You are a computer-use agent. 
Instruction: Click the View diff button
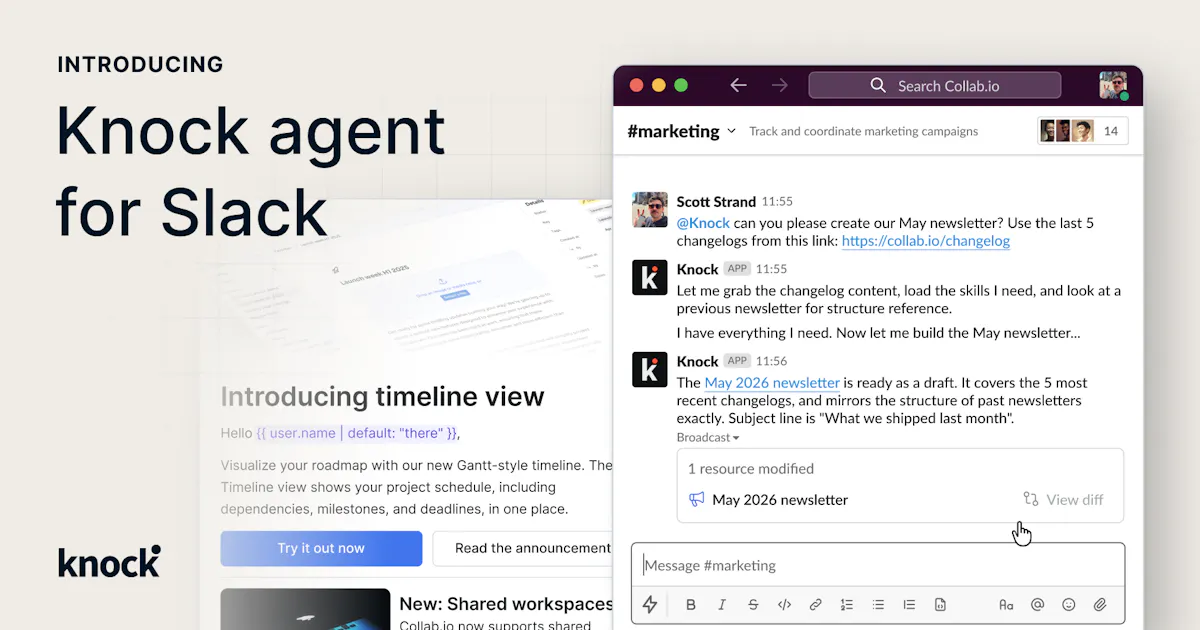click(x=1063, y=500)
